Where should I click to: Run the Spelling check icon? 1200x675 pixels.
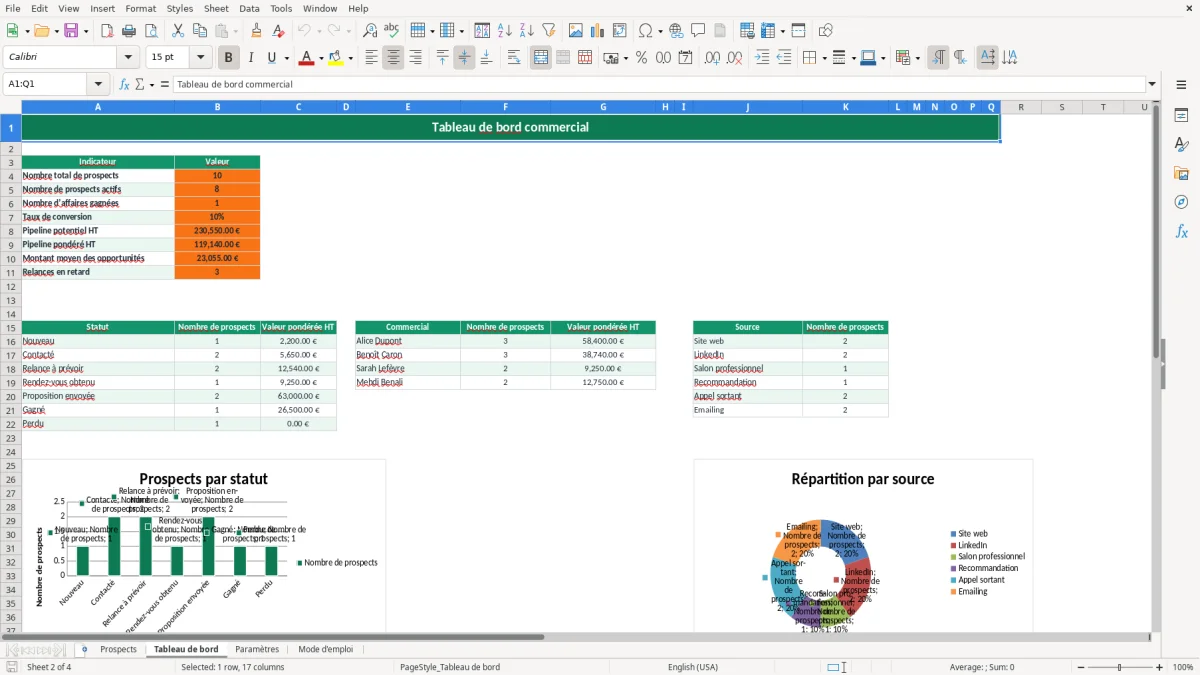click(392, 31)
